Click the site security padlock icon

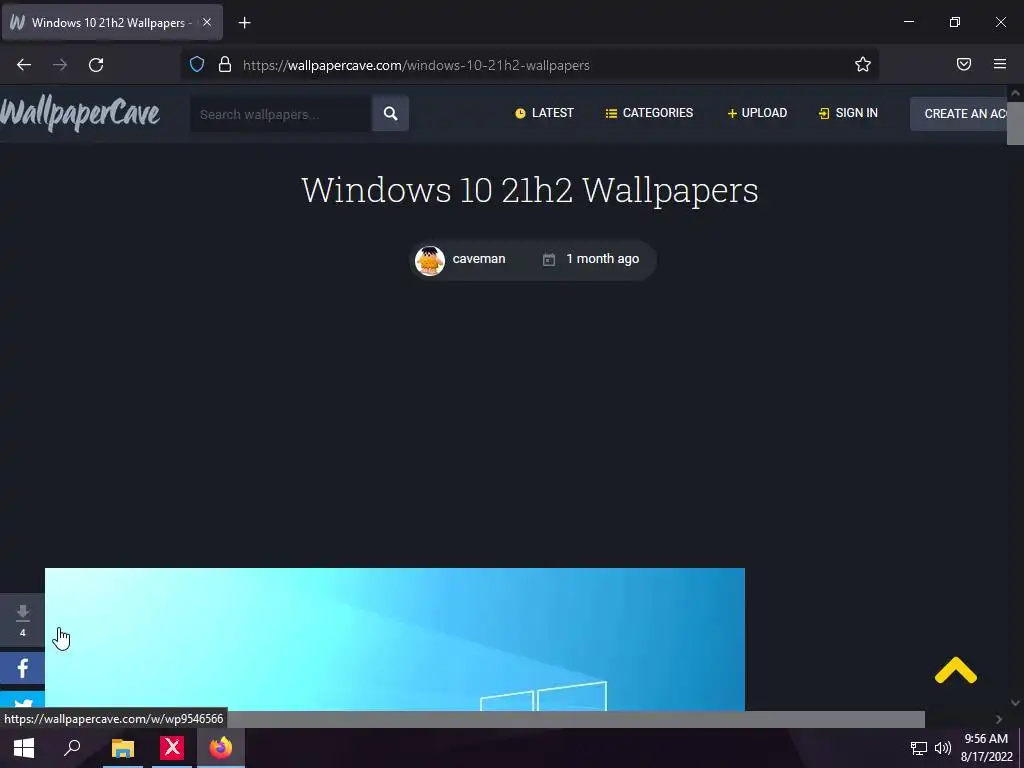pos(225,64)
